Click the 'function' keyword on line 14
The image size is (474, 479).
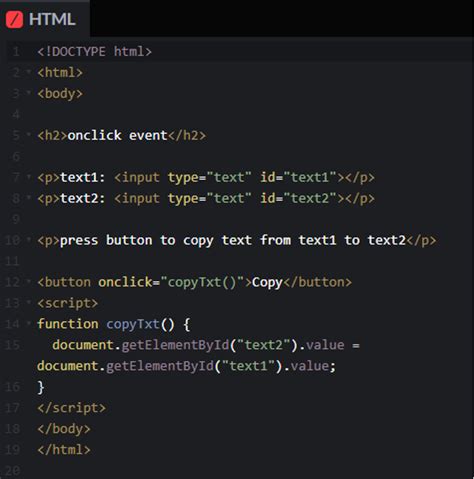[68, 324]
